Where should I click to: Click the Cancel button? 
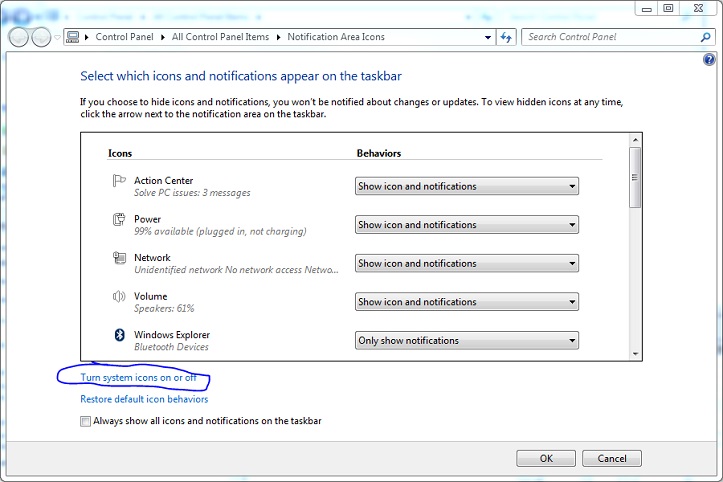(612, 458)
